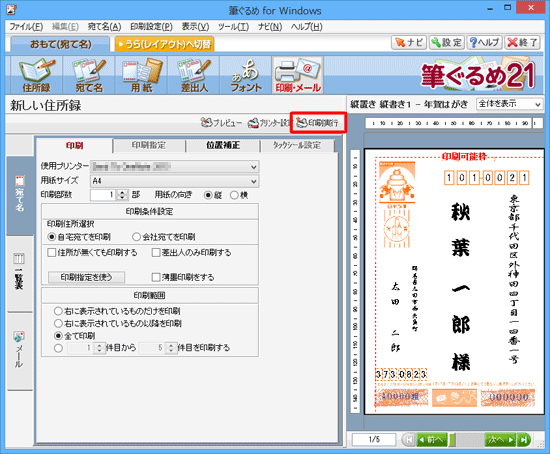550x454 pixels.
Task: Click the 印刷指定を使う button
Action: (86, 278)
